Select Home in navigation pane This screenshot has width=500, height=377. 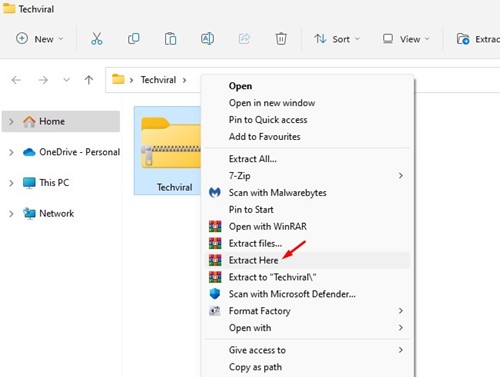[61, 121]
